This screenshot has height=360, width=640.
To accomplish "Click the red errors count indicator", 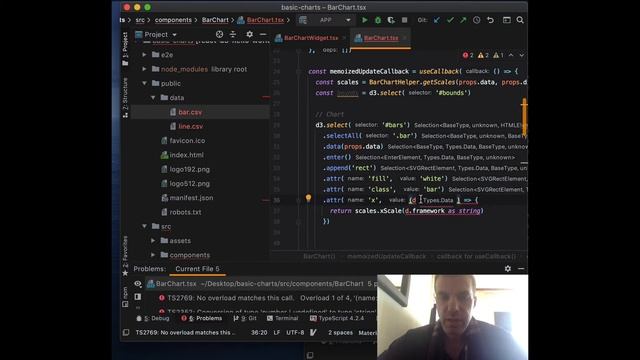I will (x=468, y=55).
